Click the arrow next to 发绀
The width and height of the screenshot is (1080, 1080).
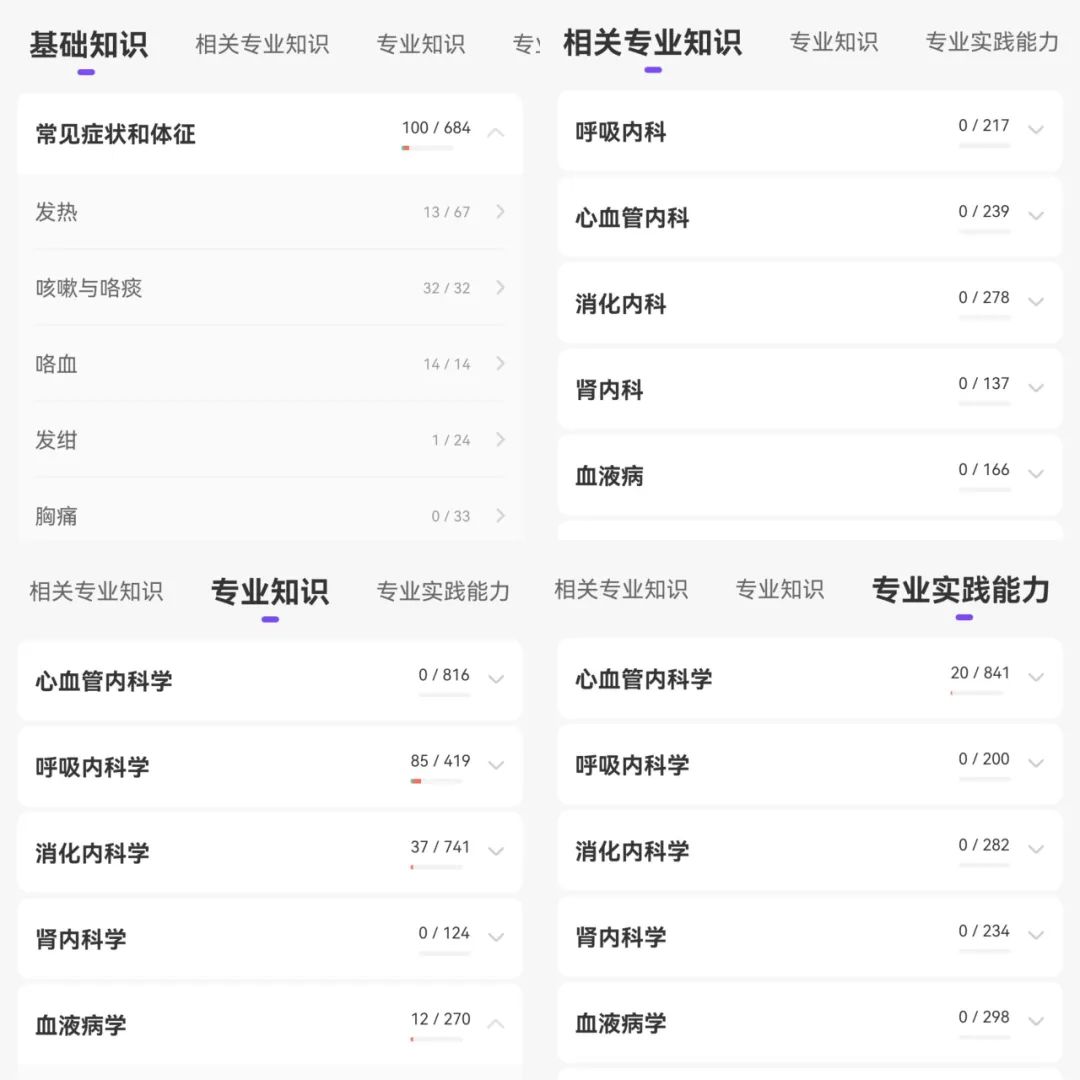pyautogui.click(x=500, y=440)
